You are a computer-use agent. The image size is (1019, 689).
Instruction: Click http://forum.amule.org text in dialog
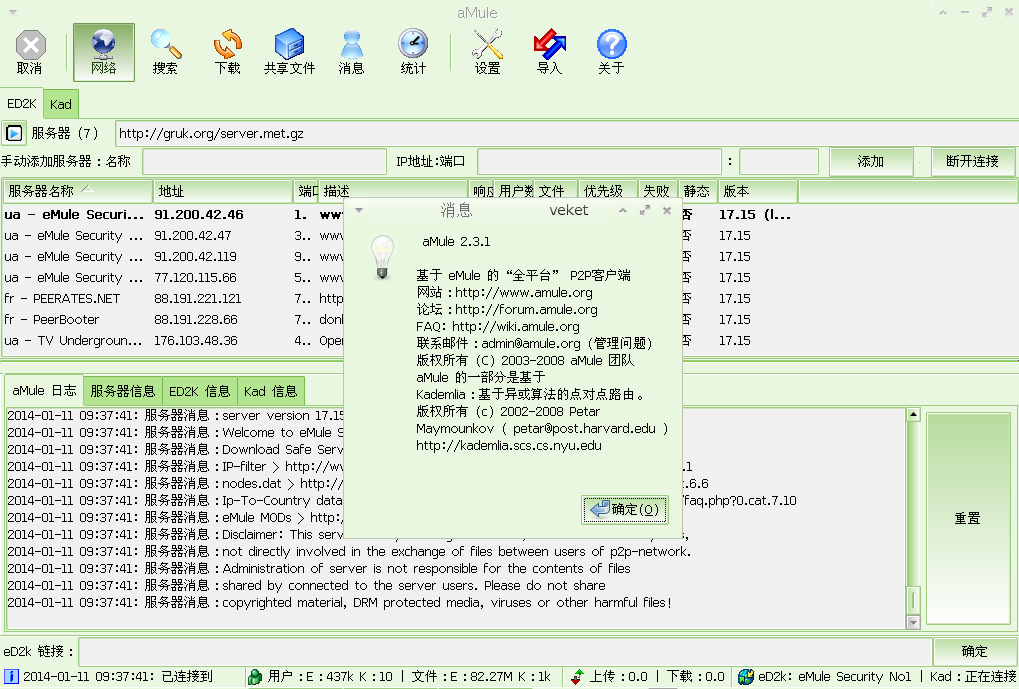point(526,309)
